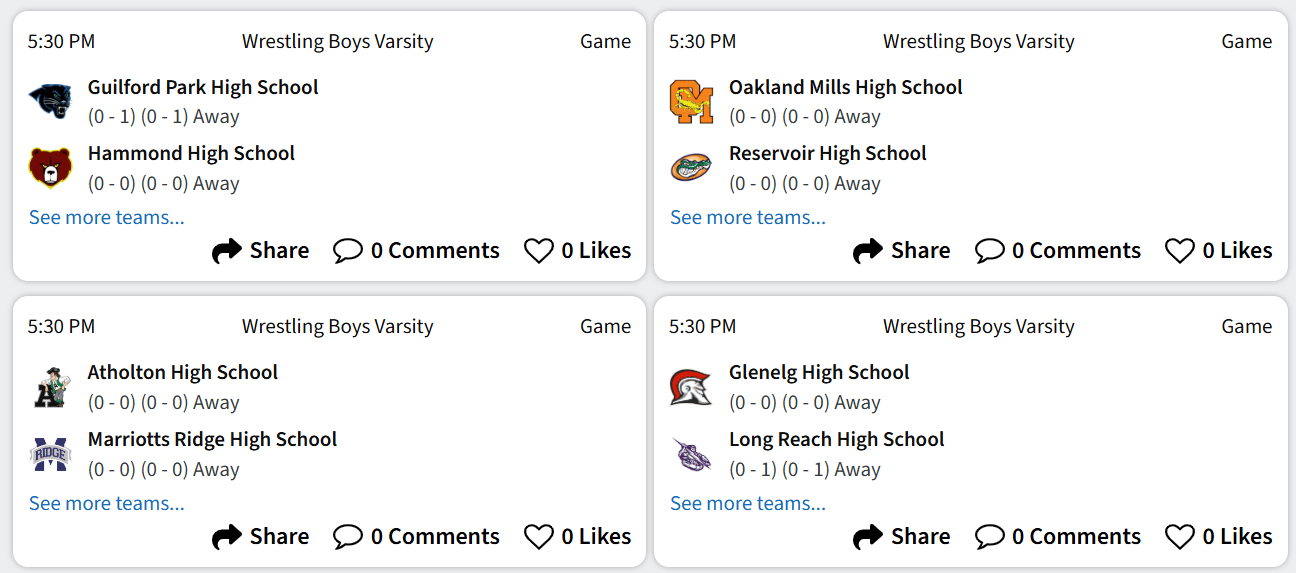Screen dimensions: 1296x573
Task: Click the Marriotts Ridge logo
Action: (50, 453)
